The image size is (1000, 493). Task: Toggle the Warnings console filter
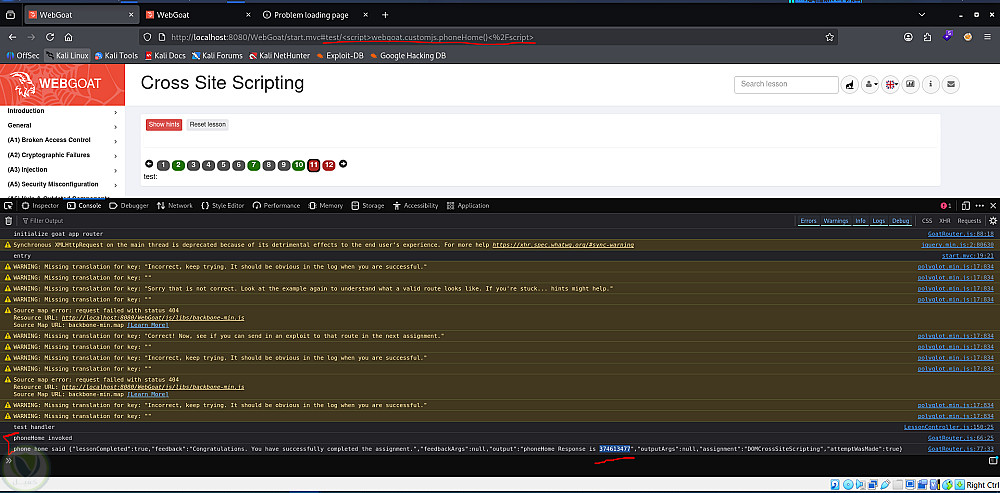[x=835, y=221]
